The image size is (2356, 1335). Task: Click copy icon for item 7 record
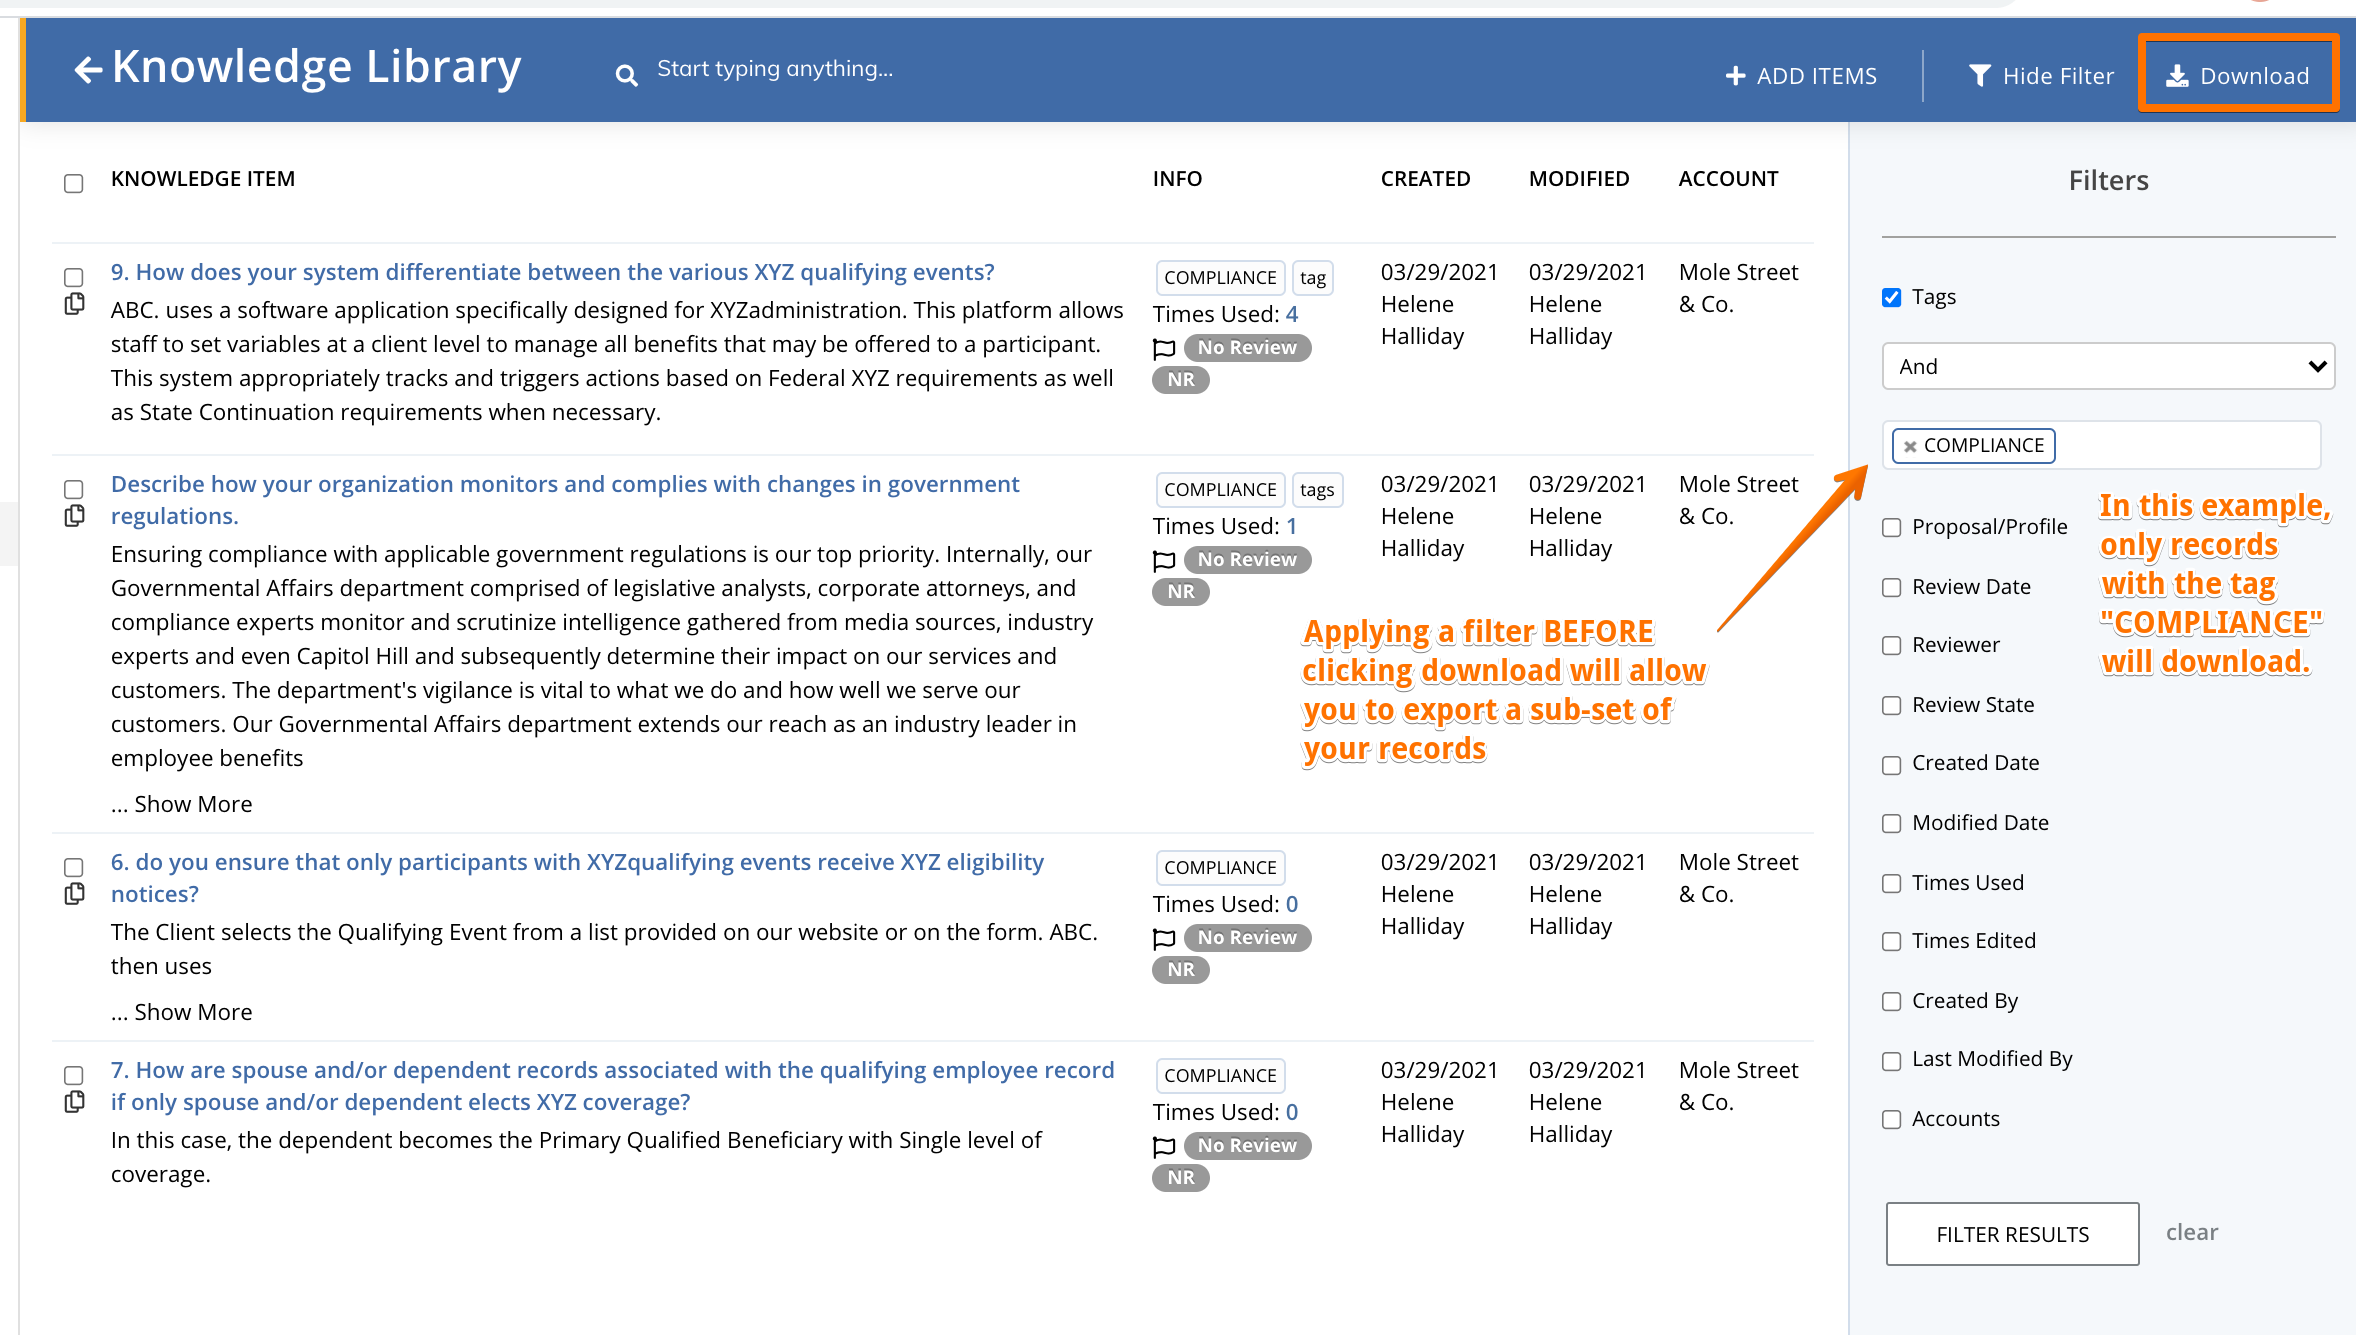pyautogui.click(x=74, y=1102)
